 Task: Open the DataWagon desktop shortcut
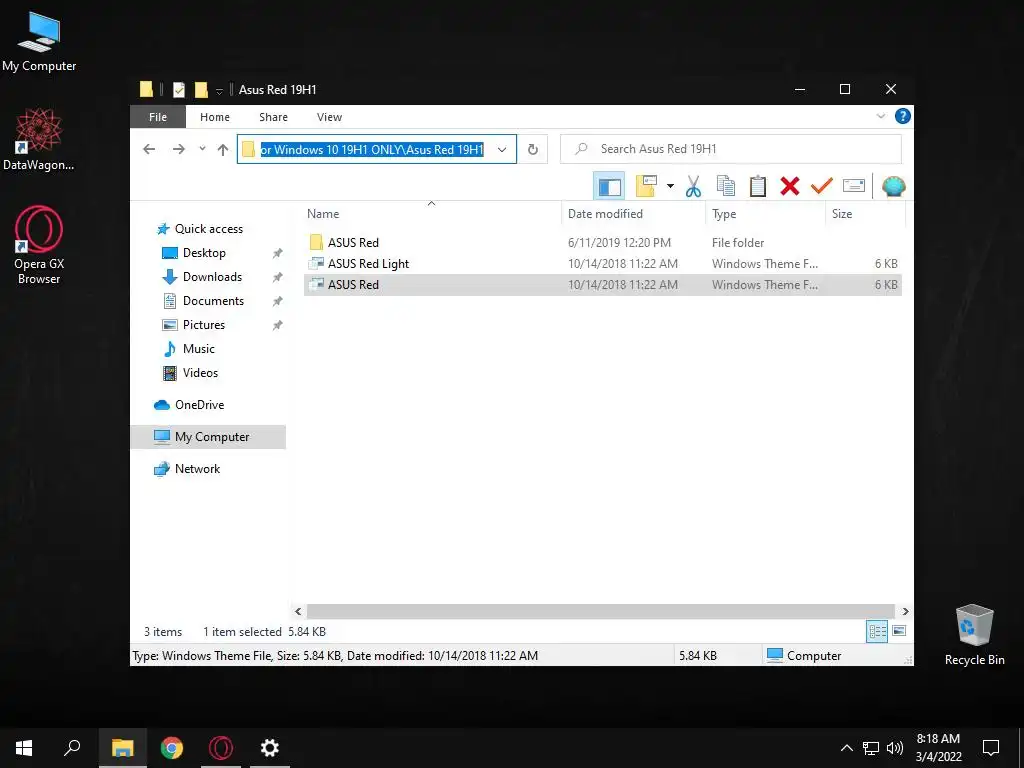[x=39, y=140]
